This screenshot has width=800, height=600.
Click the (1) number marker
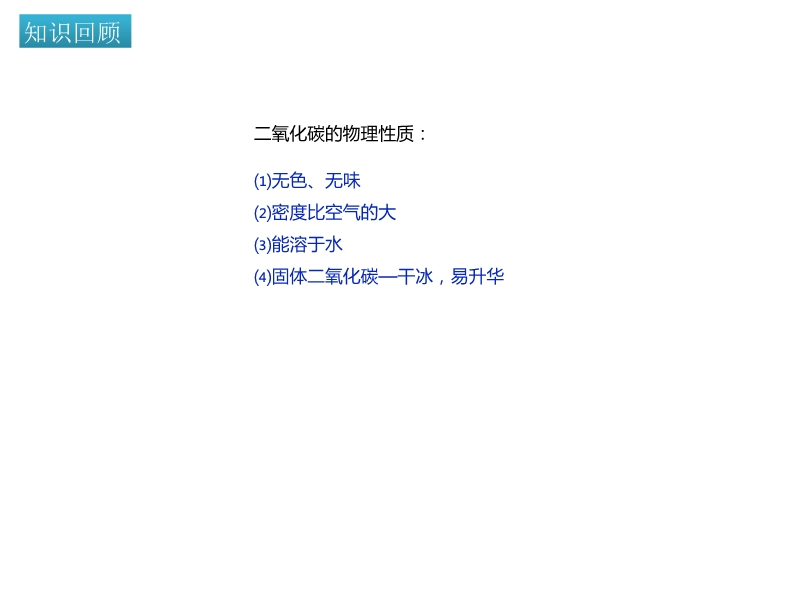[262, 181]
